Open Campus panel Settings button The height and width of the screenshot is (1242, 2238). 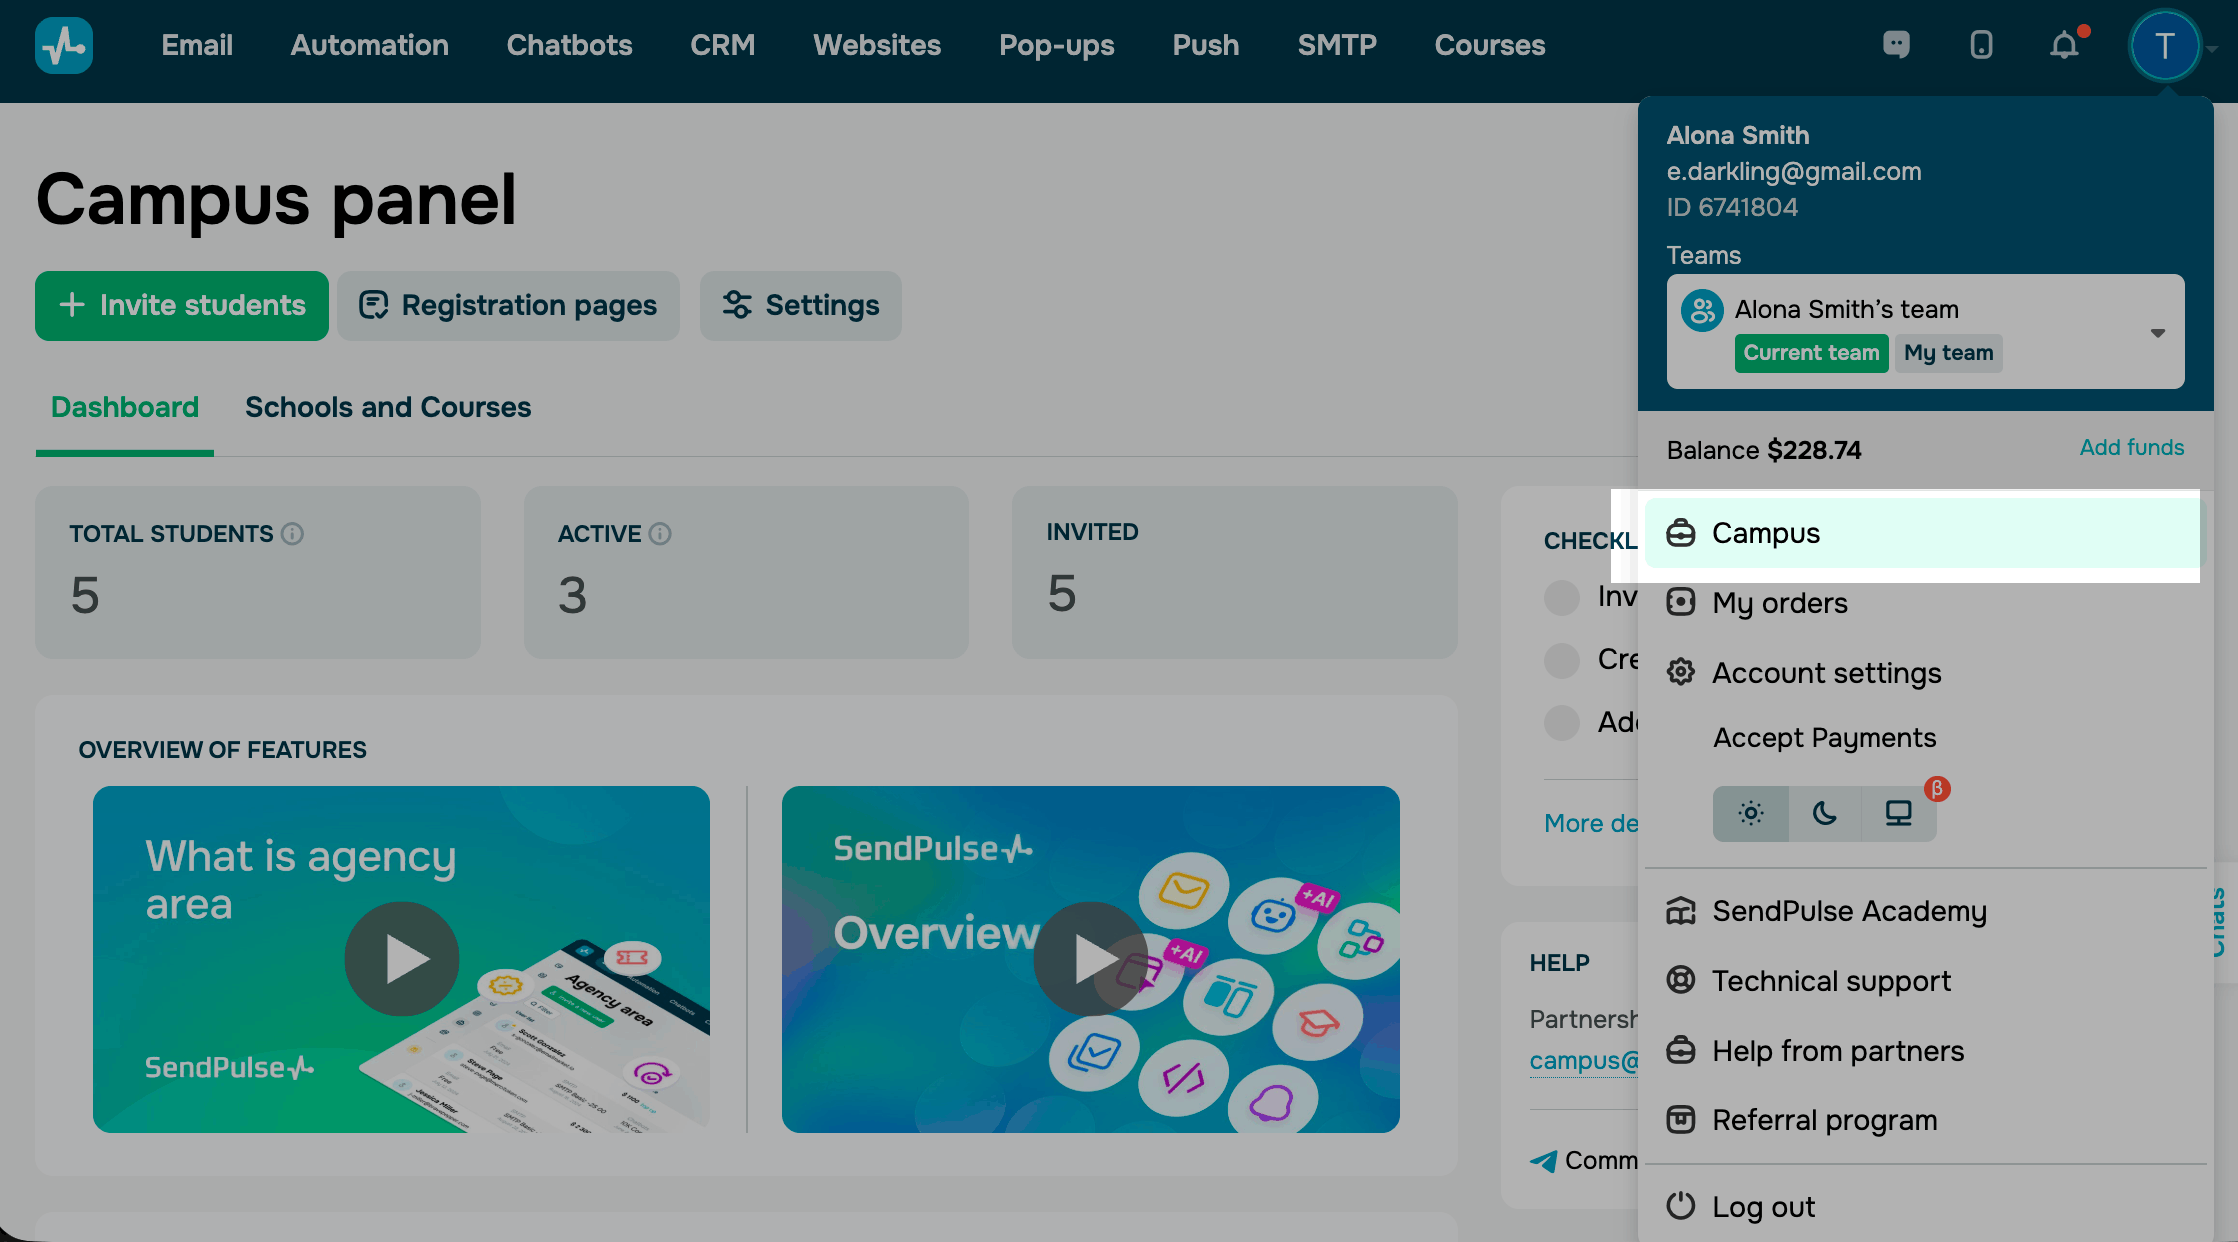[x=801, y=306]
